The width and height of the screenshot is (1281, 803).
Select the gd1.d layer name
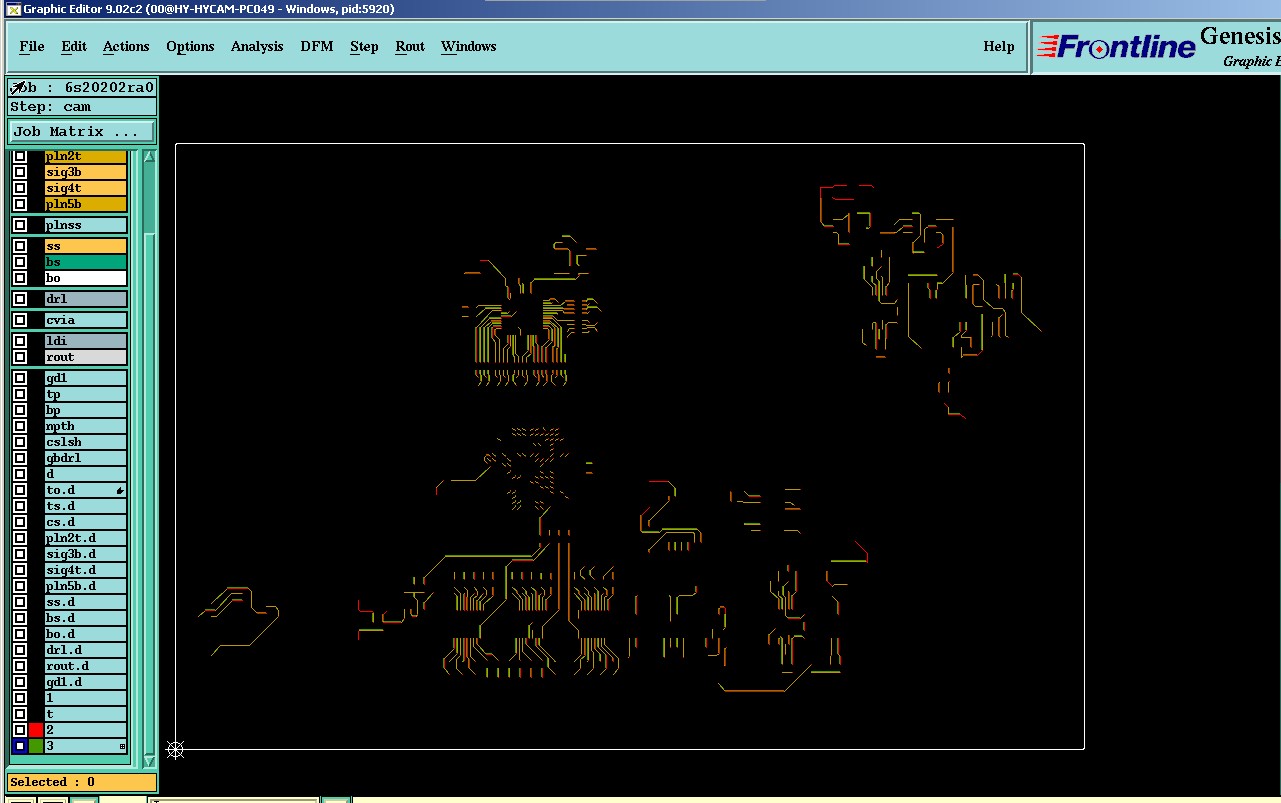pos(86,682)
